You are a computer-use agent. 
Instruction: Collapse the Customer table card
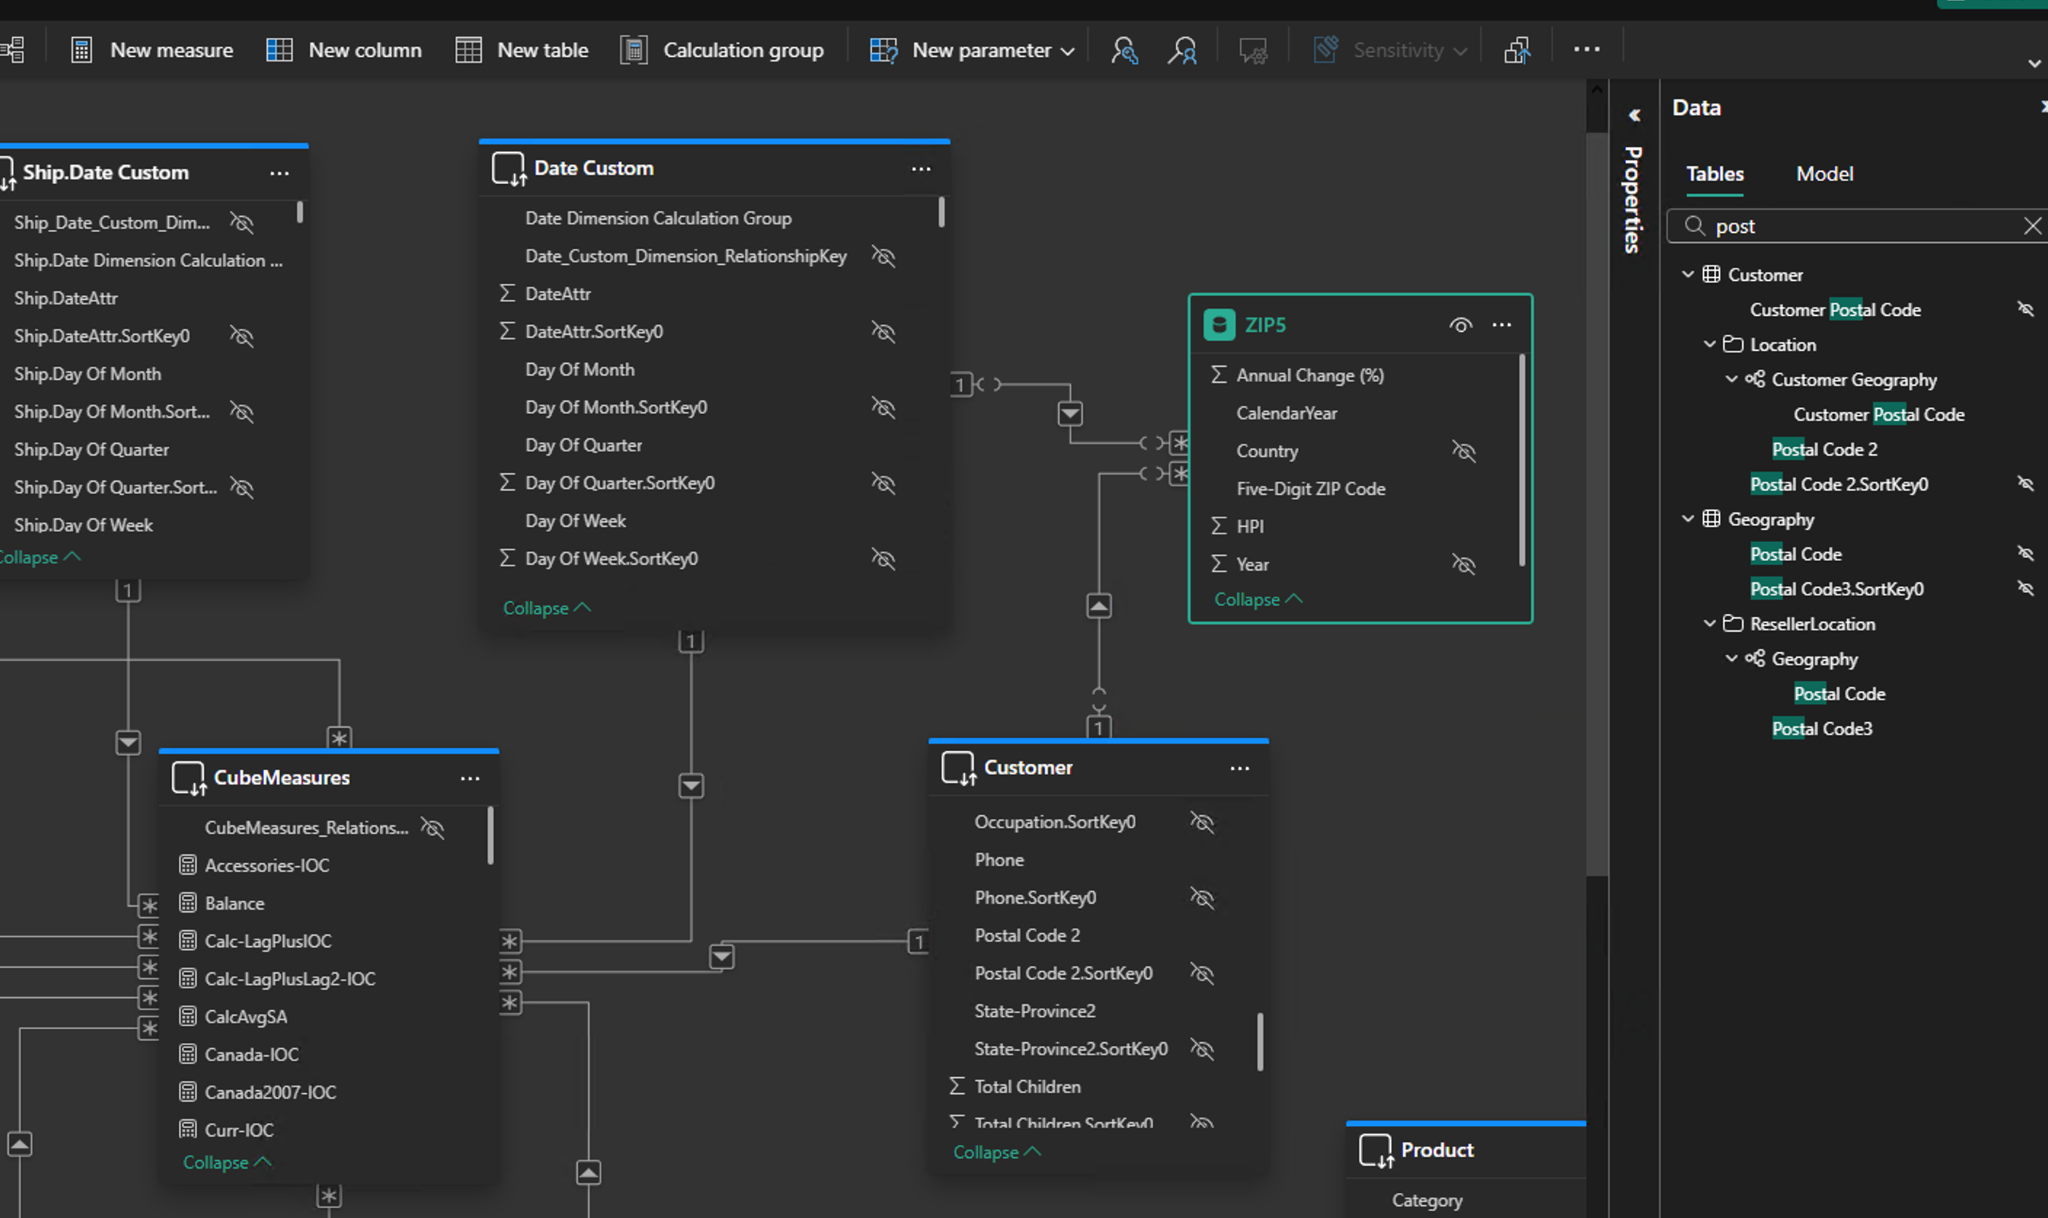pyautogui.click(x=996, y=1152)
